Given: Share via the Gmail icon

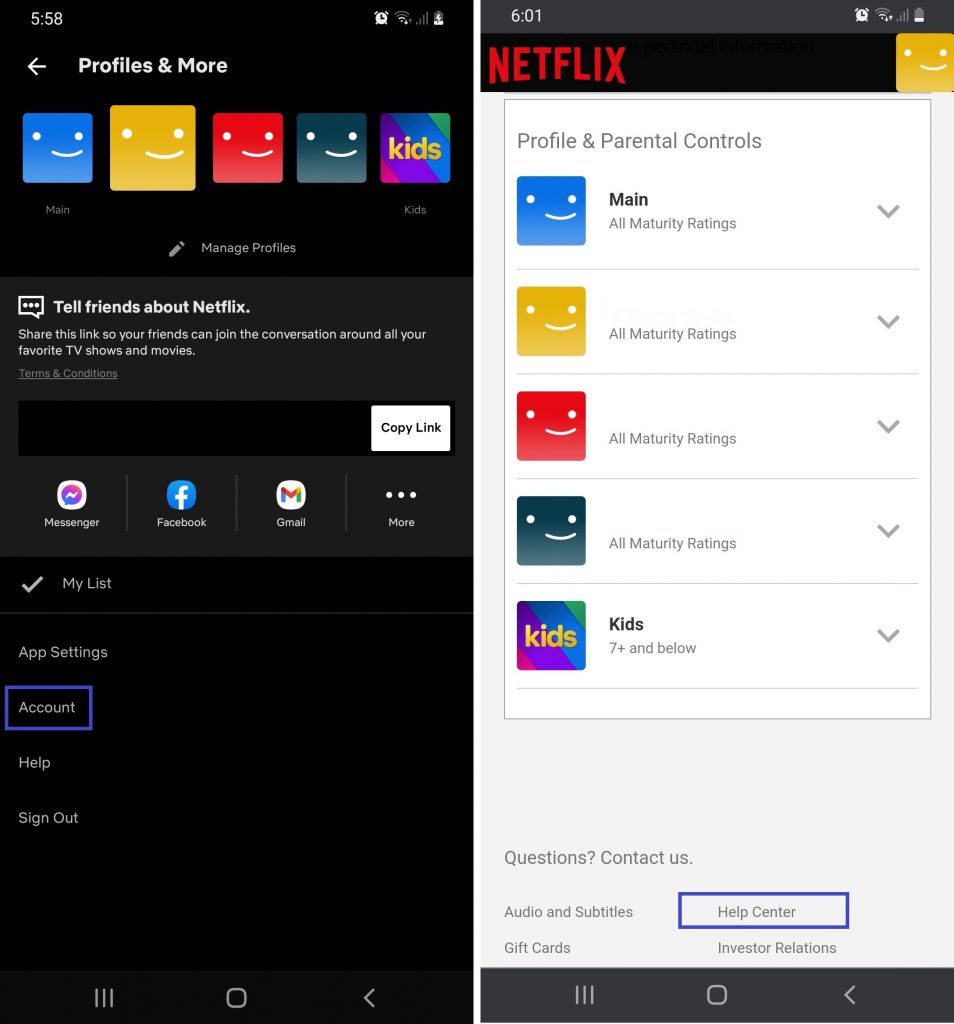Looking at the screenshot, I should pyautogui.click(x=290, y=494).
